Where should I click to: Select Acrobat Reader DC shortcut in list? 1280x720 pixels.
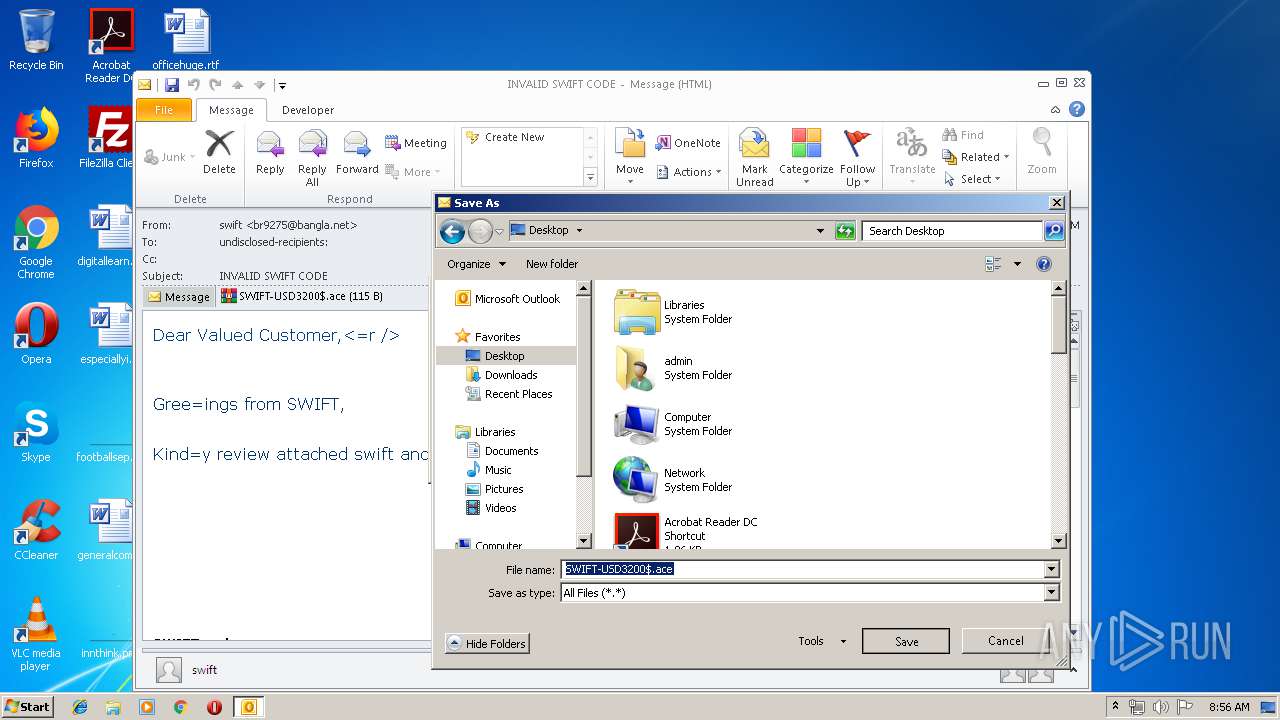click(x=687, y=531)
